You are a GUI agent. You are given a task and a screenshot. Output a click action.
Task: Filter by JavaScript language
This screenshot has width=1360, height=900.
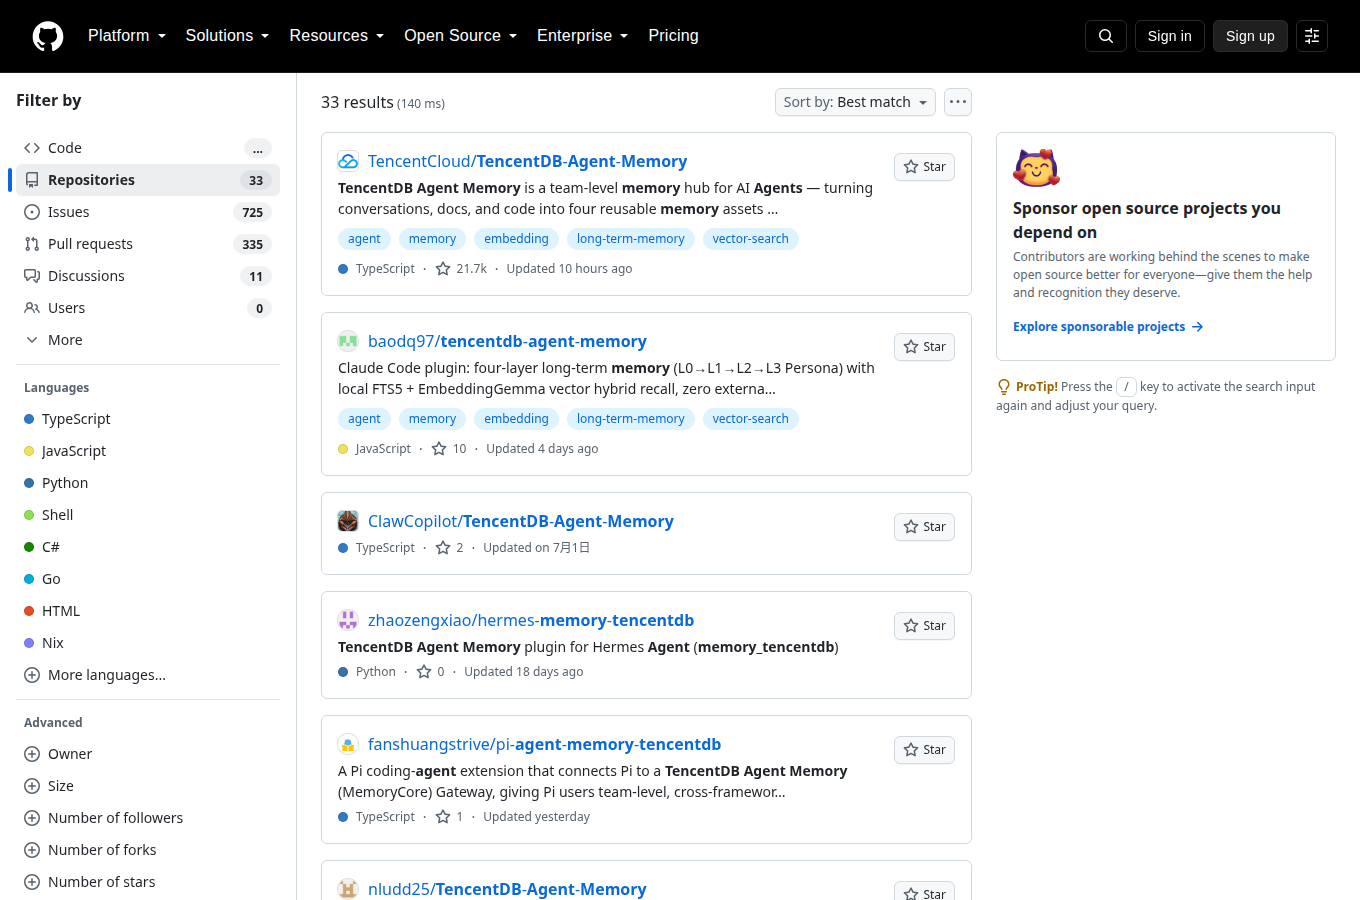tap(148, 451)
